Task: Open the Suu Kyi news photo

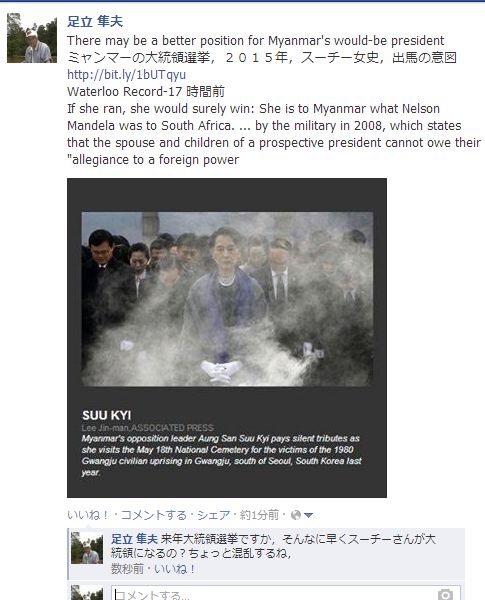Action: [x=227, y=299]
